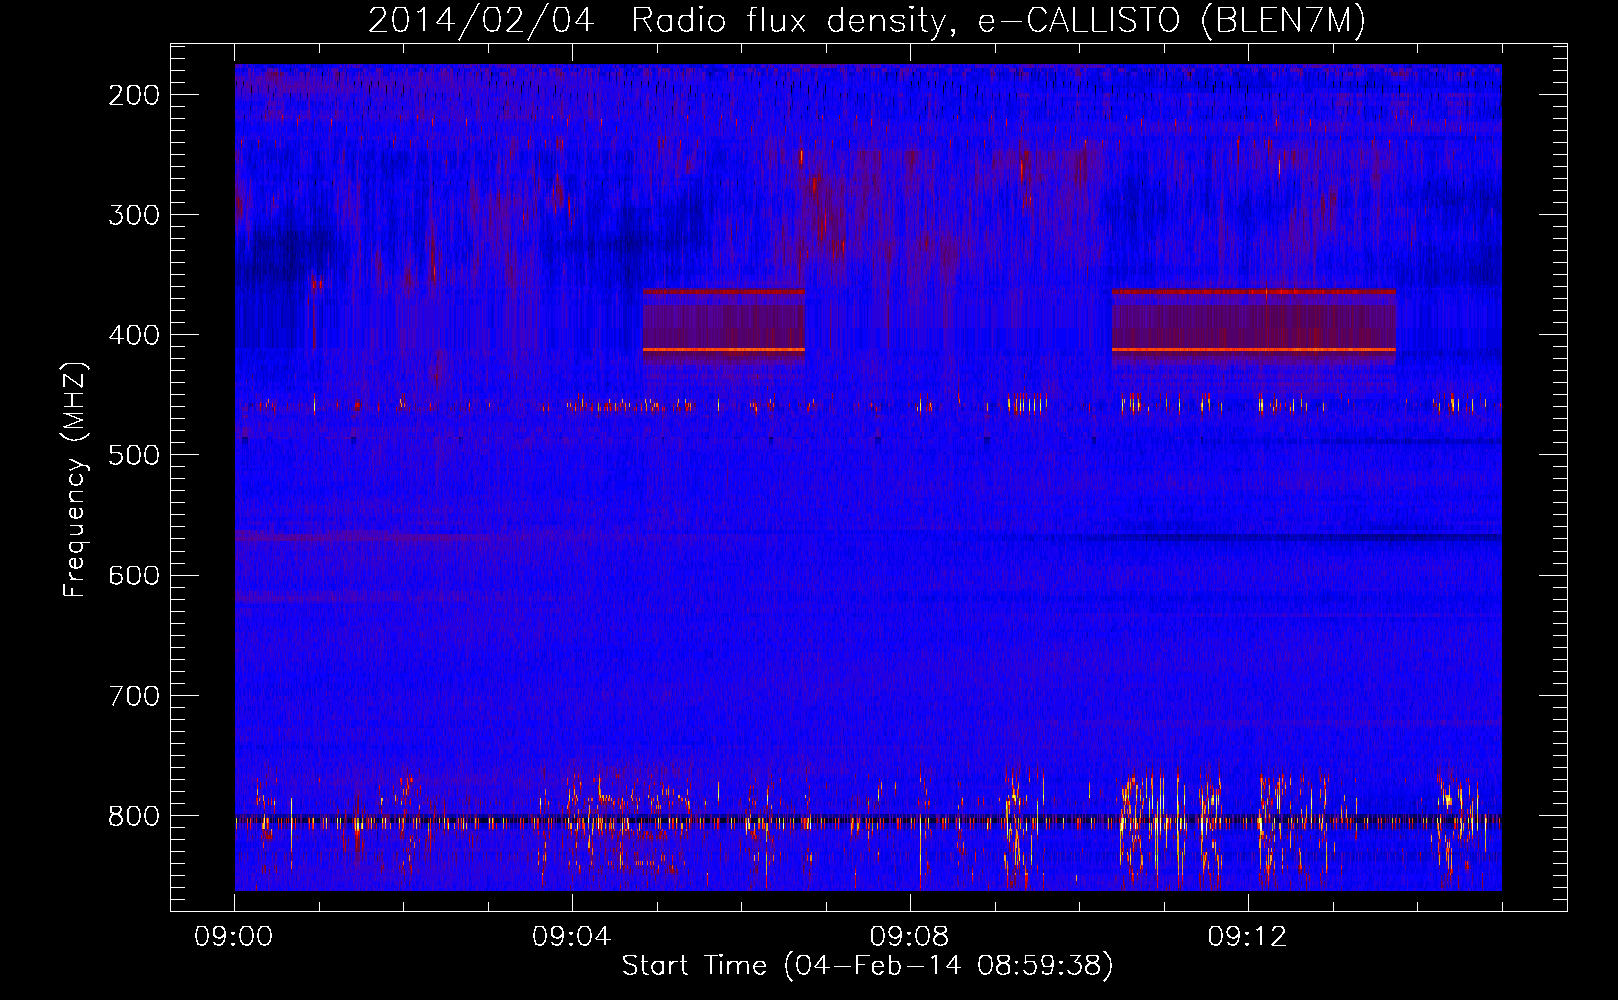Image resolution: width=1618 pixels, height=1000 pixels.
Task: Click the 09:12 time tick label
Action: click(x=1248, y=937)
